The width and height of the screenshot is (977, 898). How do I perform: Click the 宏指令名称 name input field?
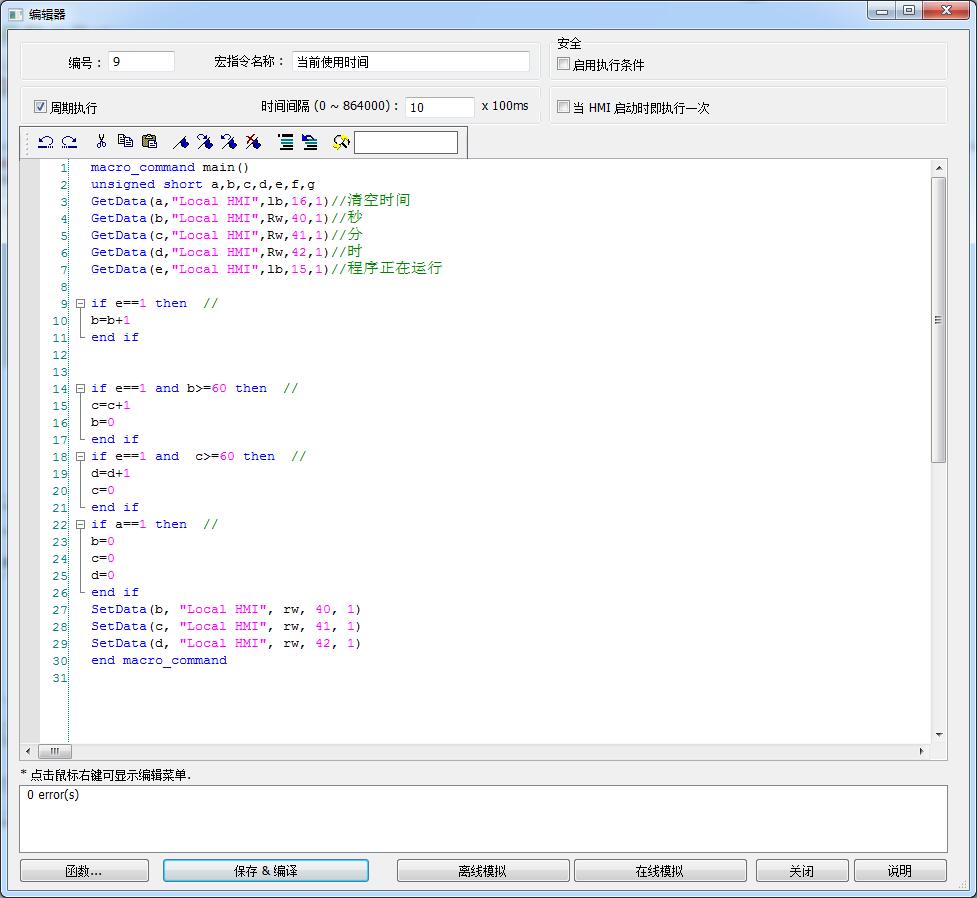[x=411, y=62]
